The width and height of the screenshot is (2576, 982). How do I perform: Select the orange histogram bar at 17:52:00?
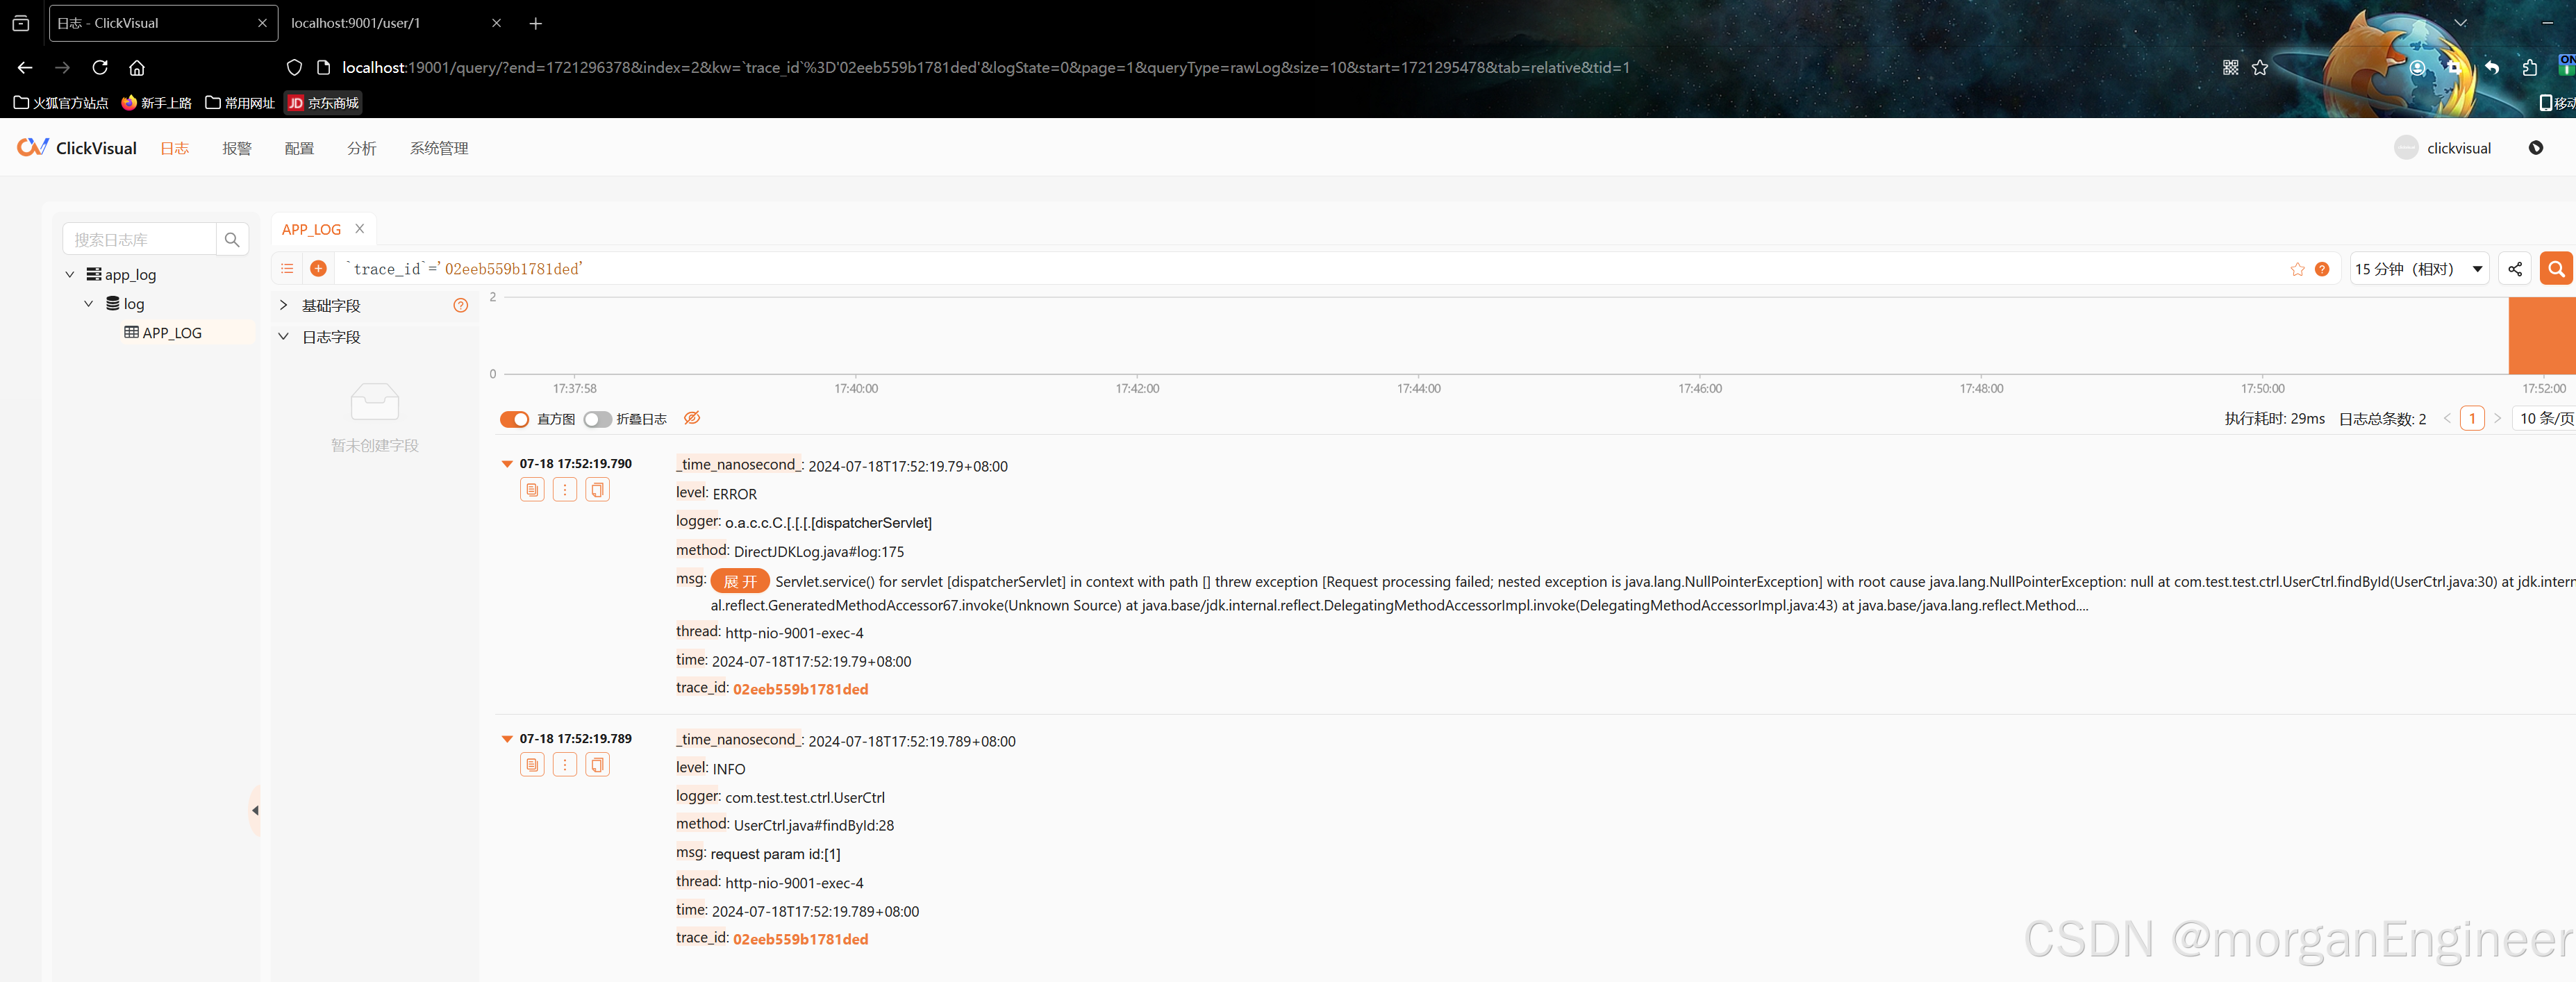(2542, 335)
